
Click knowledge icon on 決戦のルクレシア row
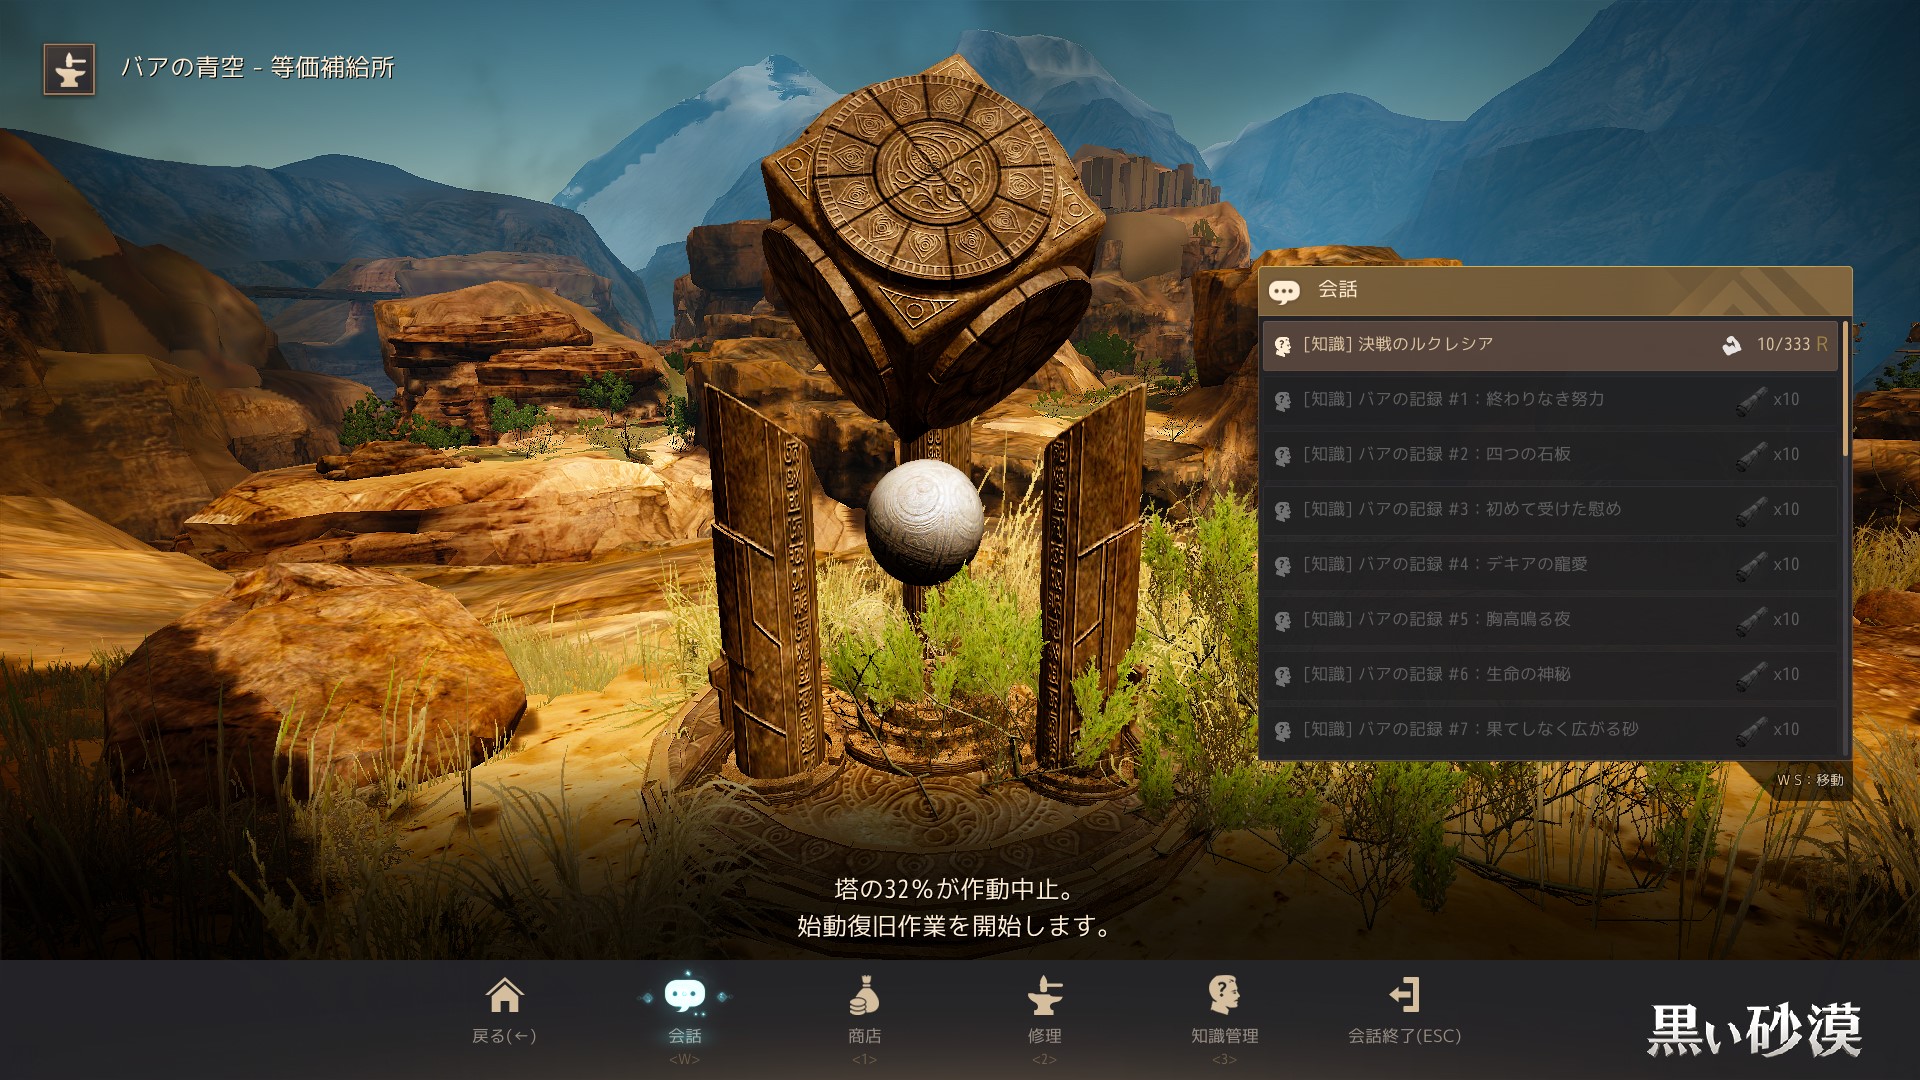(x=1282, y=345)
